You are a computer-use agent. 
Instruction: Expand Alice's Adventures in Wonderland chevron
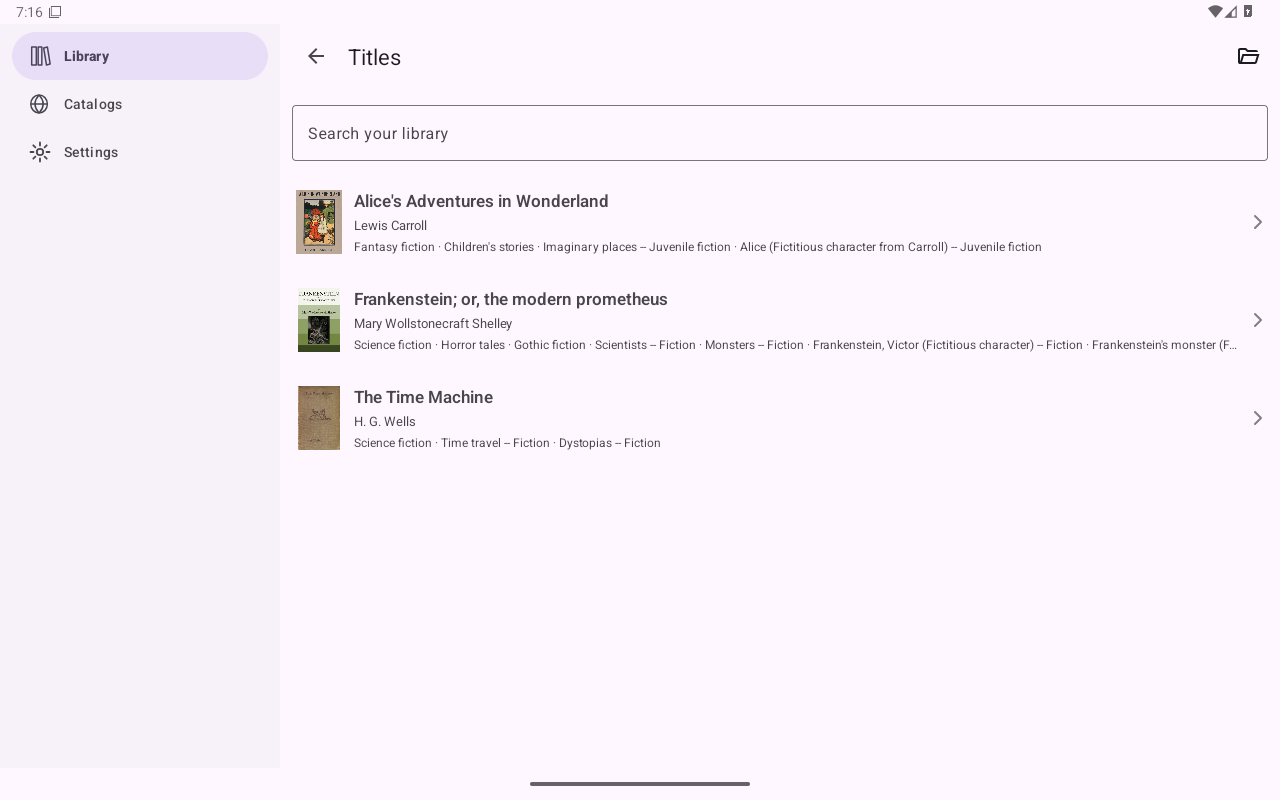1258,222
